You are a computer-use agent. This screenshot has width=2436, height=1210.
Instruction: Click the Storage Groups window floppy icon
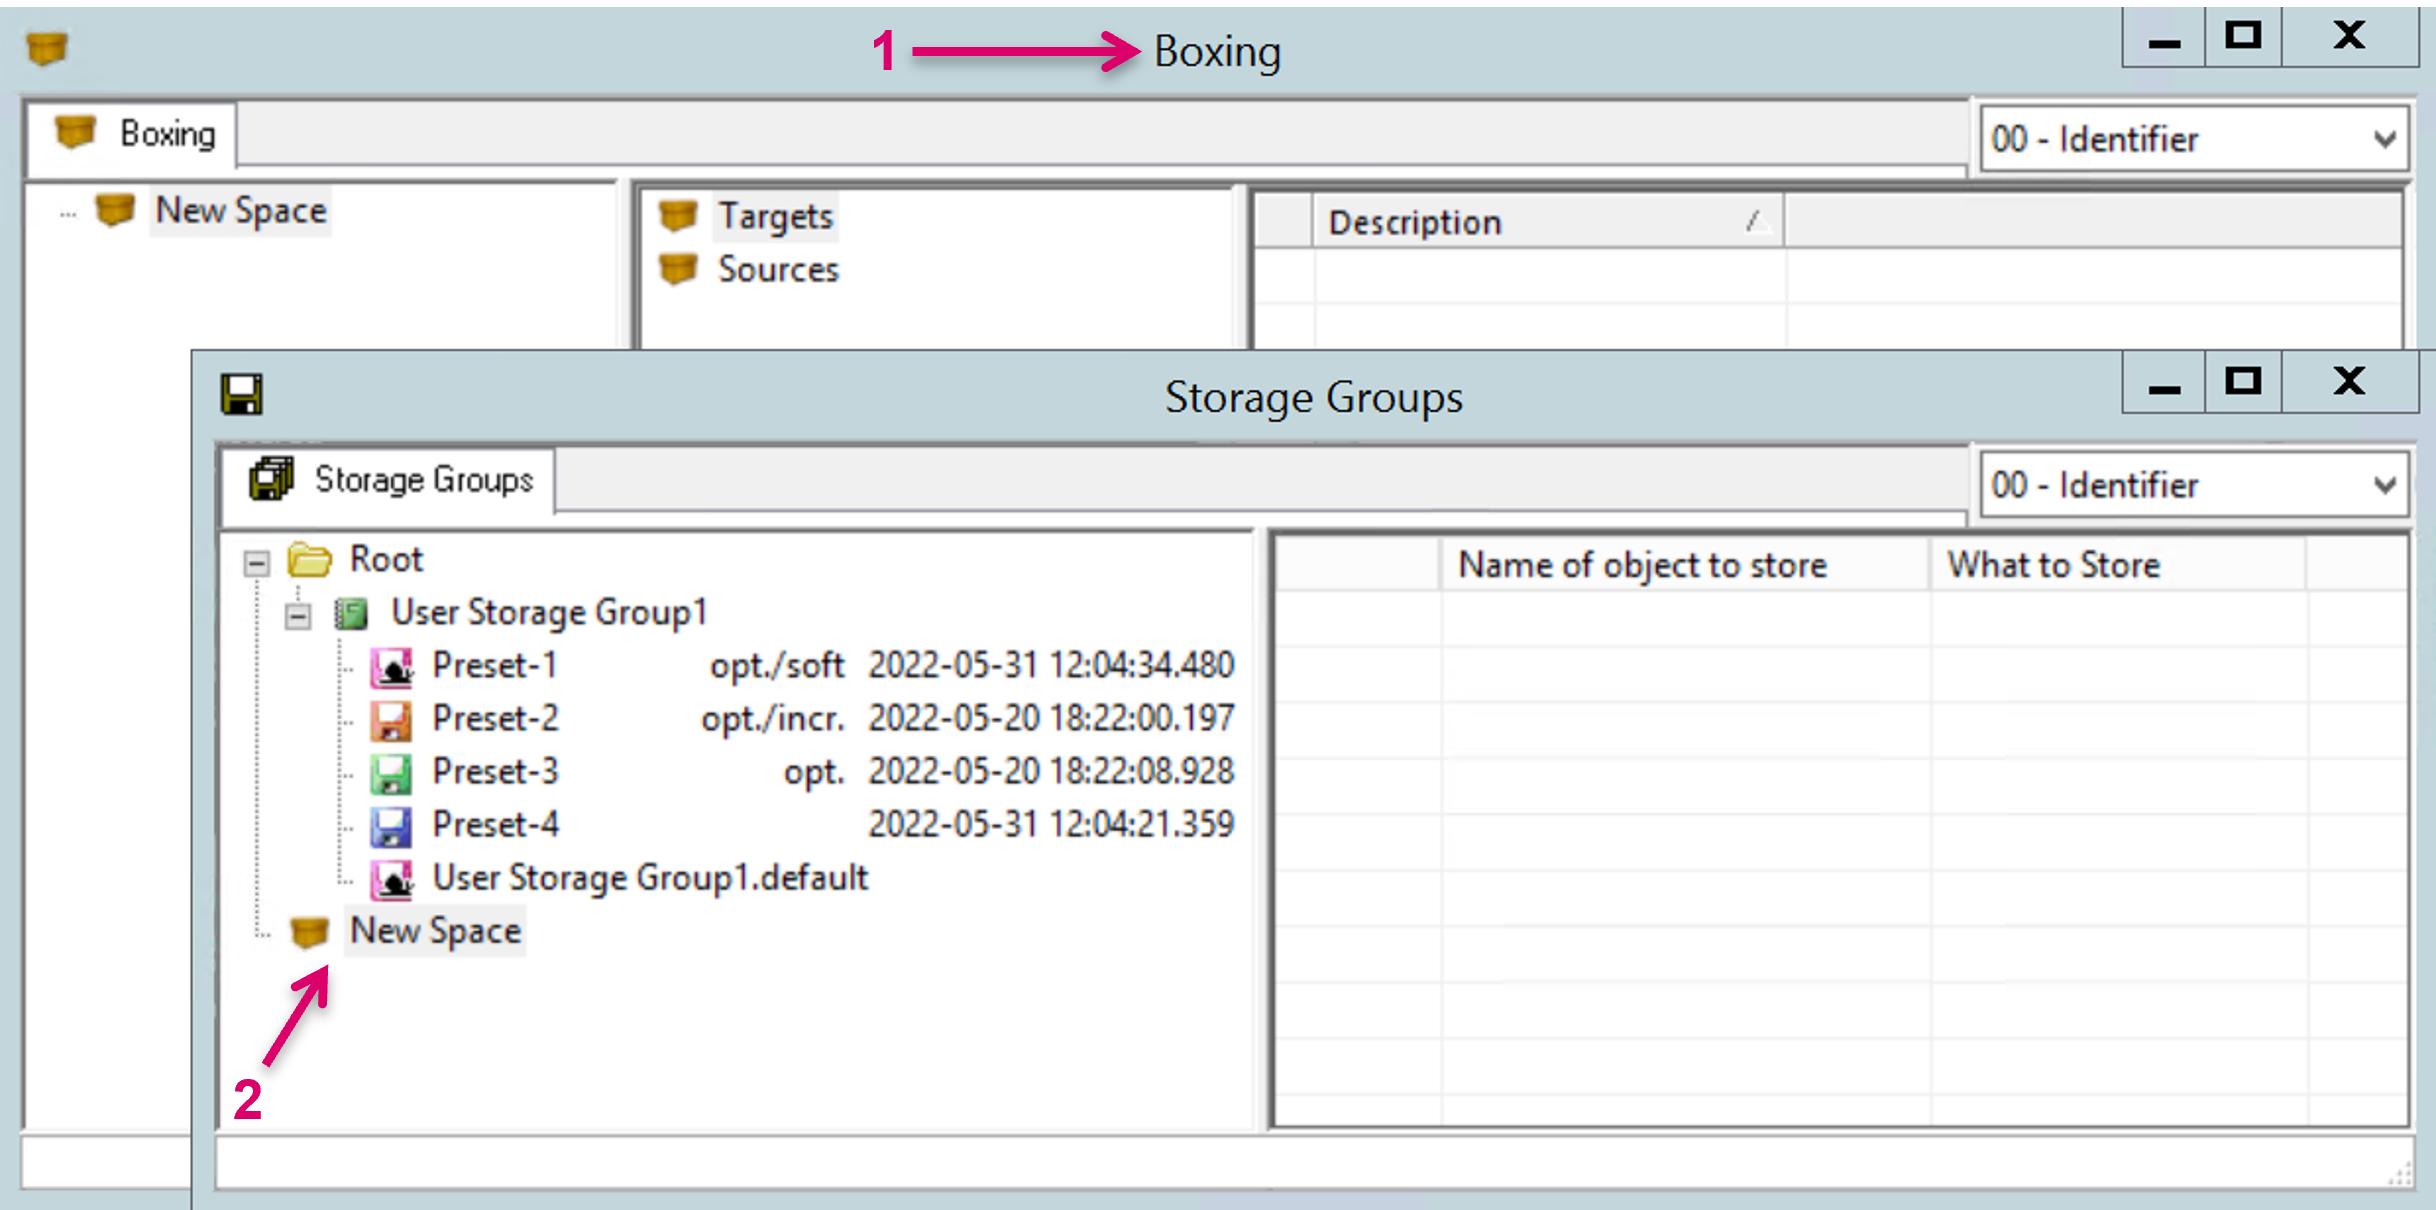pos(242,395)
